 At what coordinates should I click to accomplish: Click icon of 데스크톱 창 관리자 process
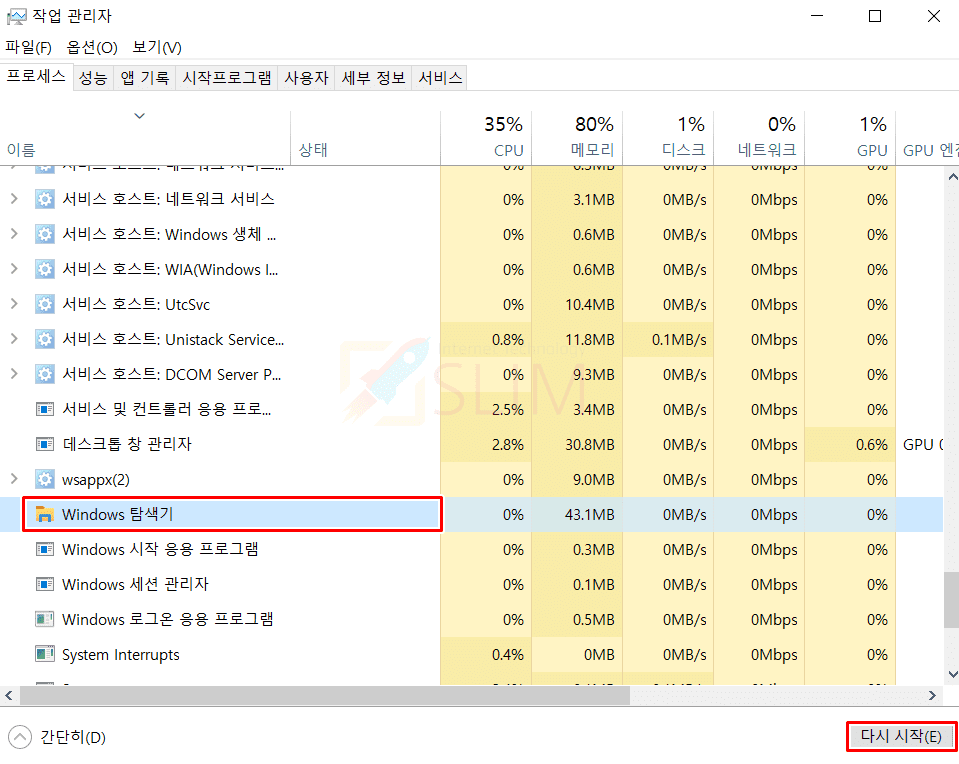[x=45, y=443]
